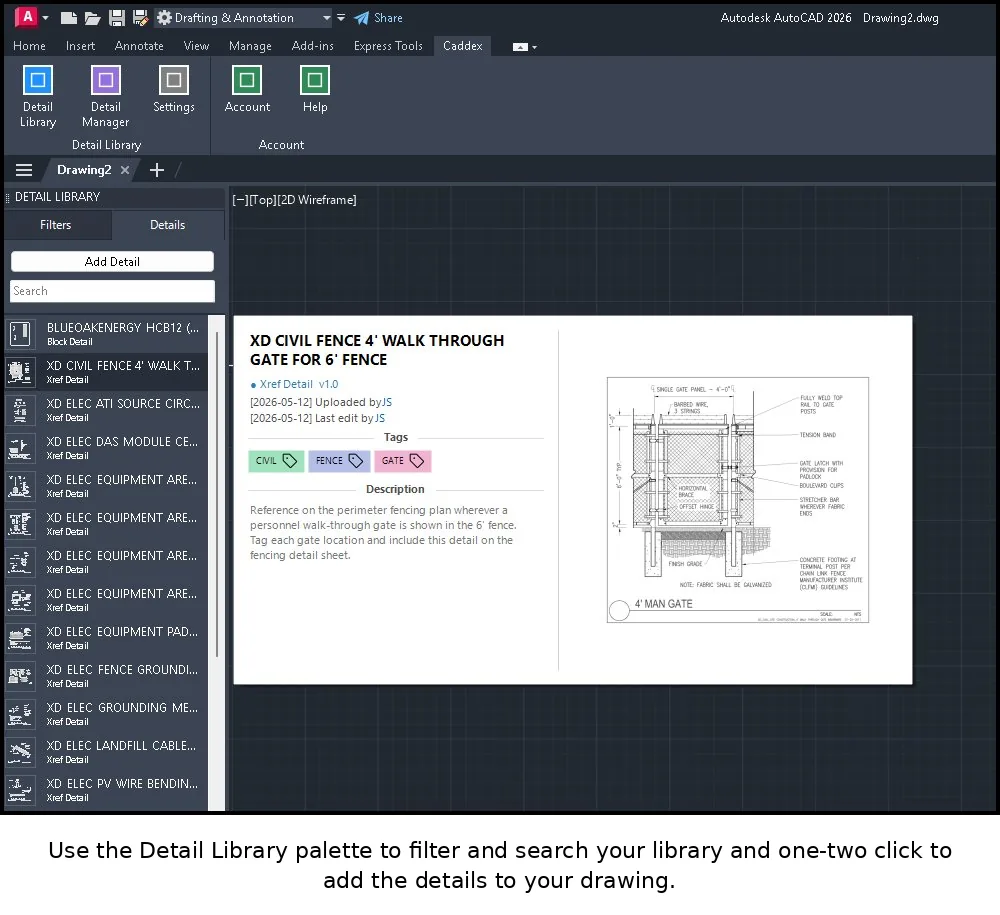The width and height of the screenshot is (1000, 915).
Task: Click the DETAIL LIBRARY palette grip handle
Action: [x=8, y=197]
